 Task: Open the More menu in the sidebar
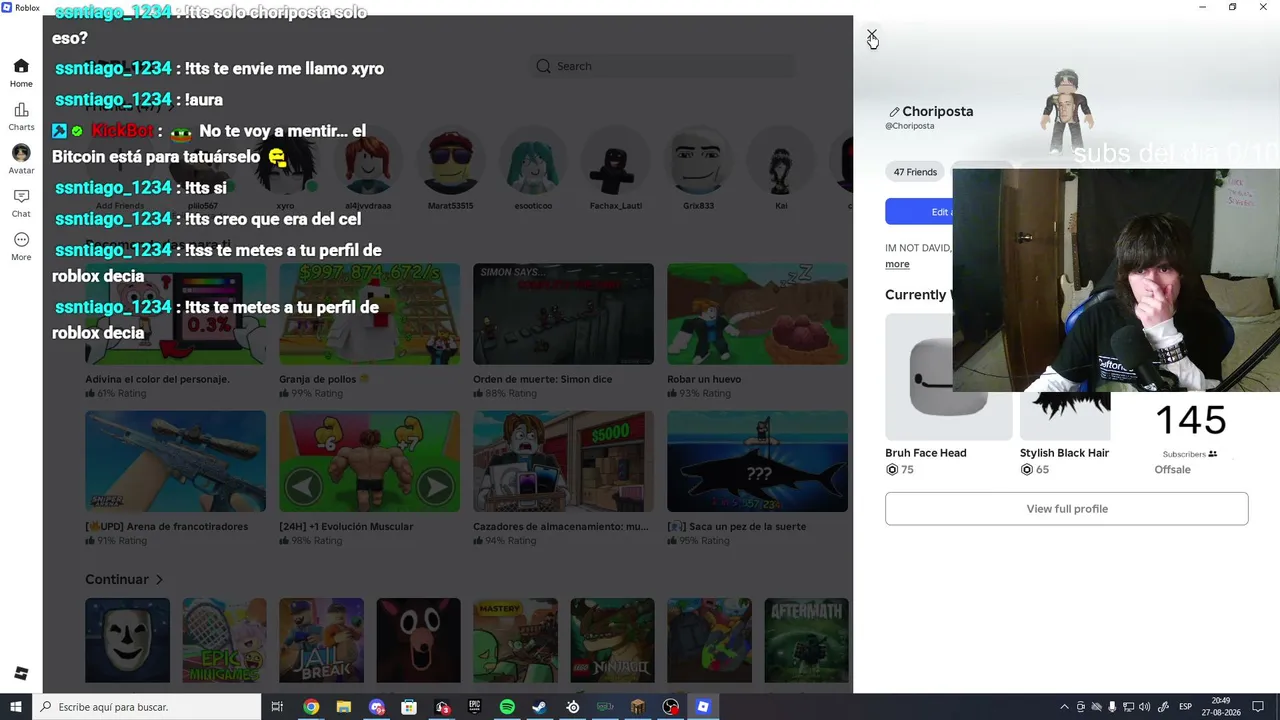click(x=21, y=246)
